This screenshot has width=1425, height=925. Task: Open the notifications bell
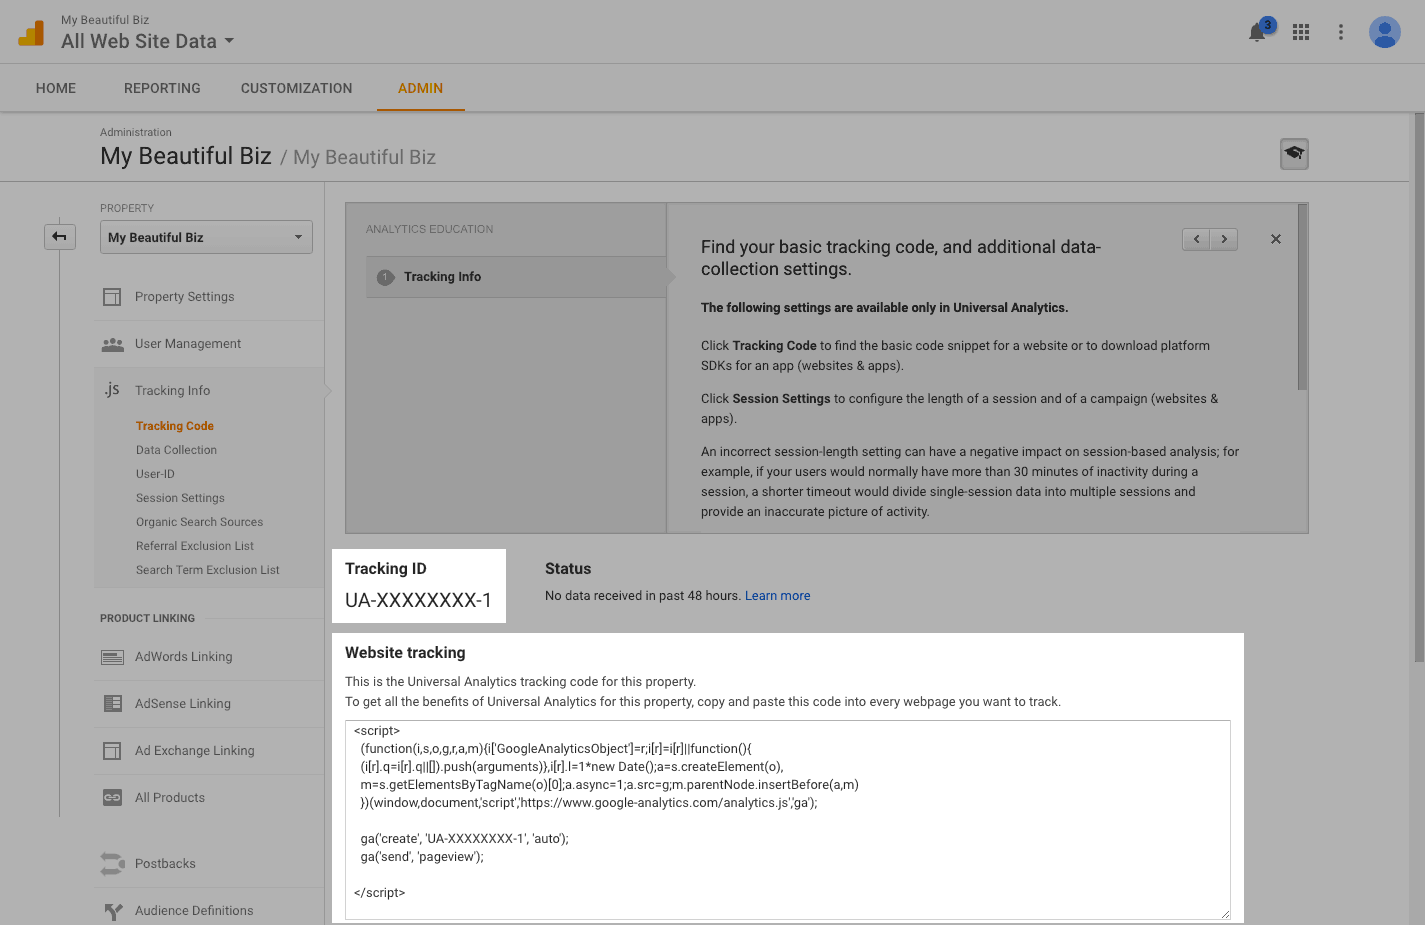[1258, 33]
